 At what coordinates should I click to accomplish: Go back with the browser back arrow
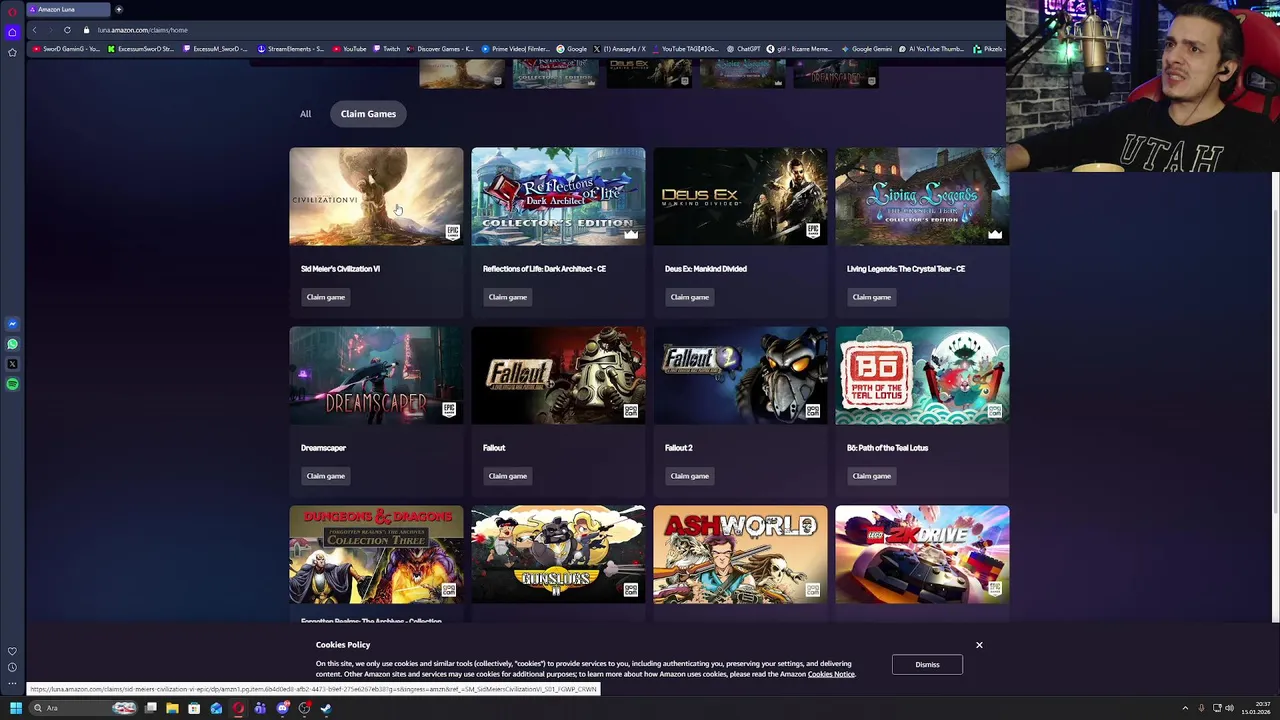tap(34, 30)
